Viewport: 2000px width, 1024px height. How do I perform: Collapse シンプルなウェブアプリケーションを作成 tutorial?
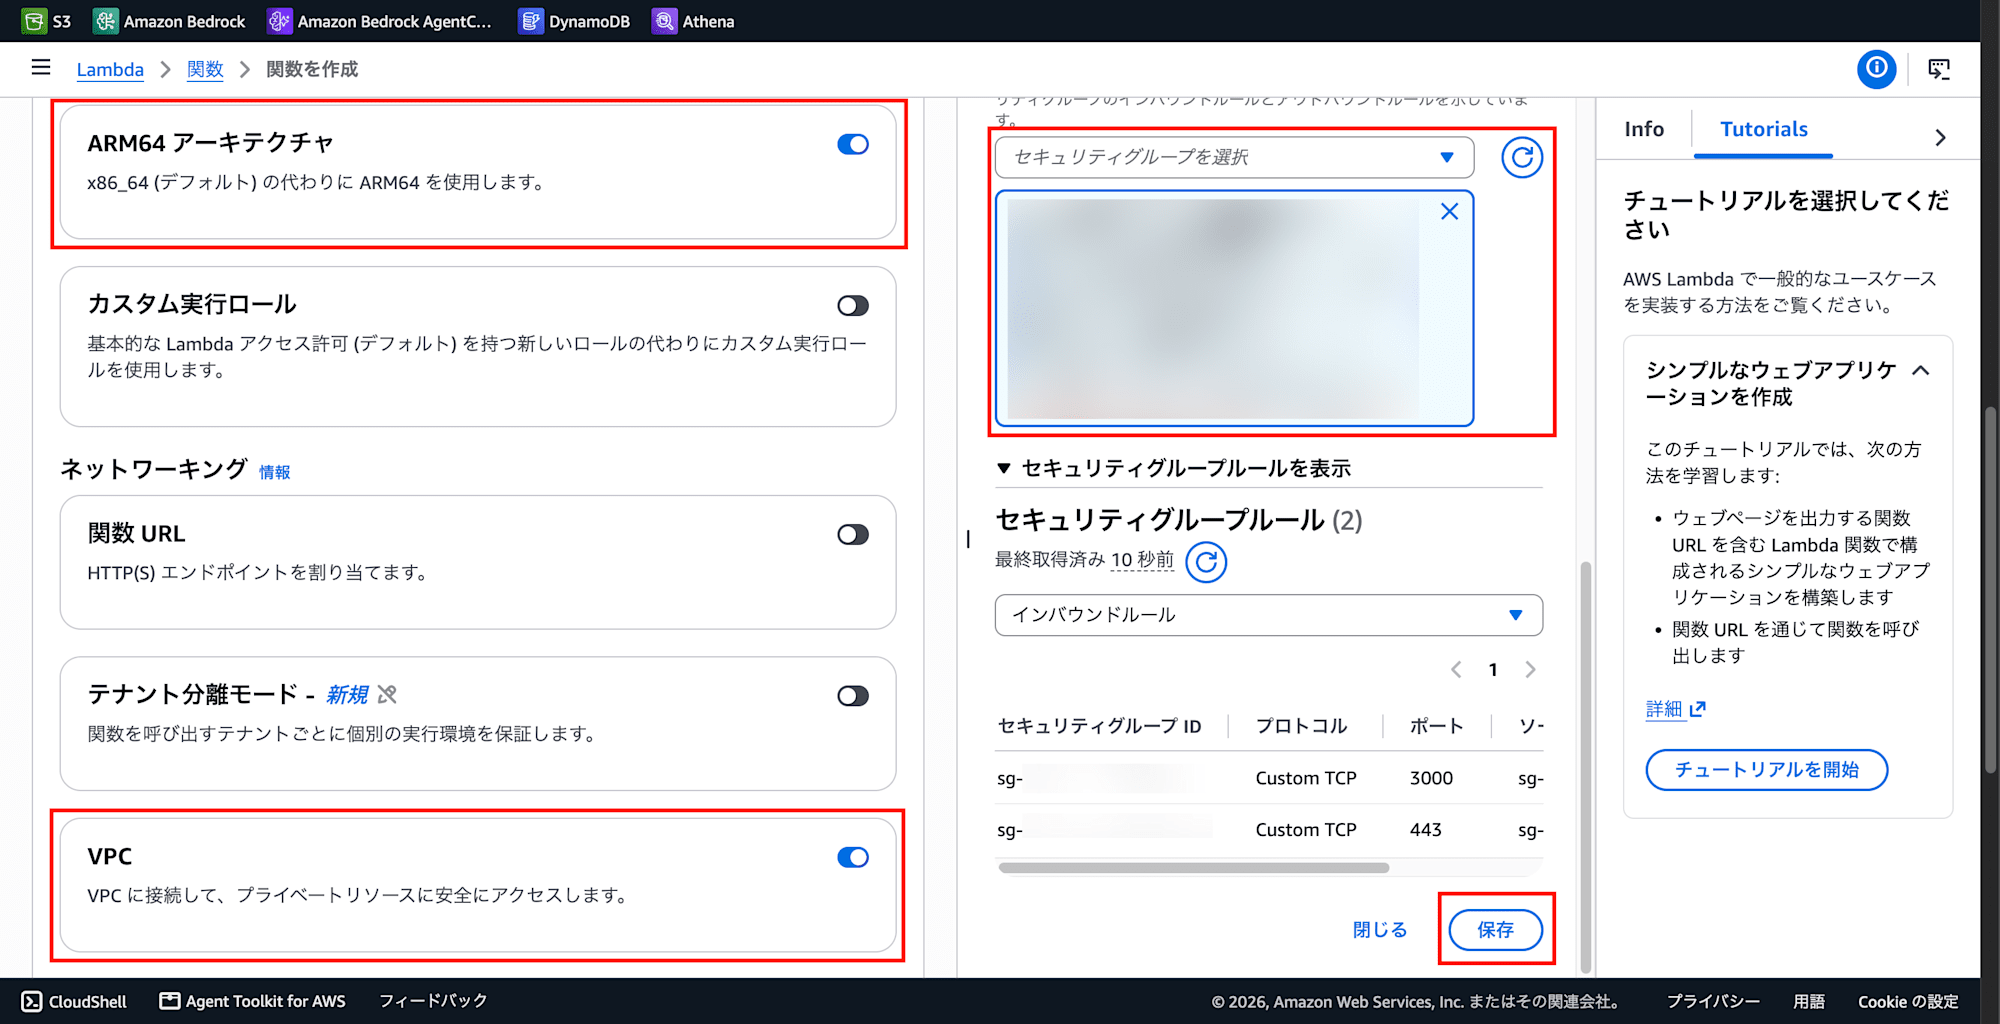[x=1920, y=370]
